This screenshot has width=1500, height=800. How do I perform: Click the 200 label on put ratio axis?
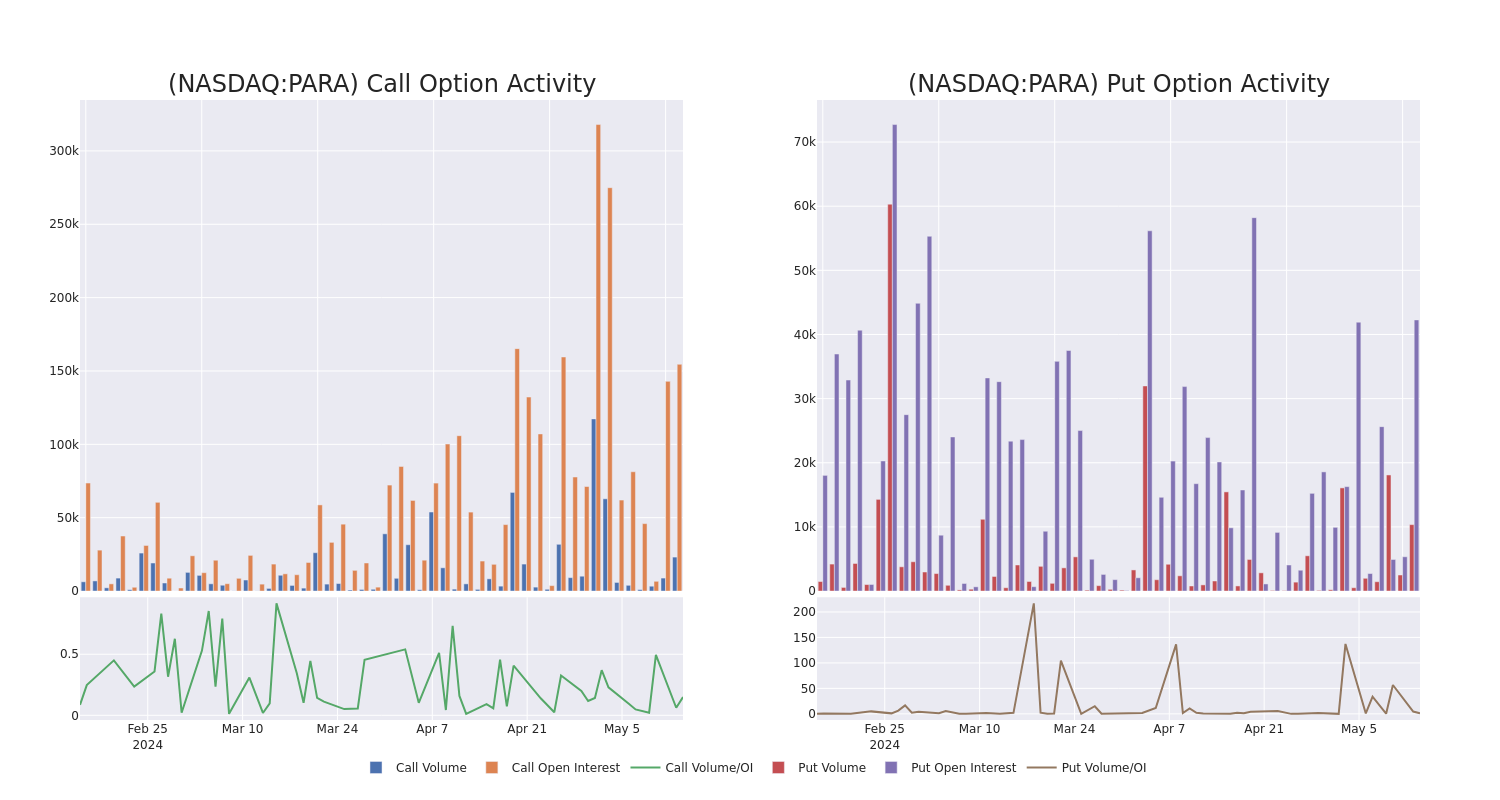(x=805, y=612)
